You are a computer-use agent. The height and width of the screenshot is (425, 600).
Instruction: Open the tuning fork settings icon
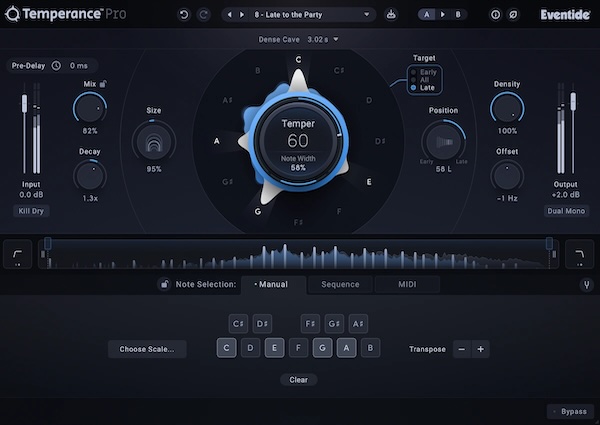pyautogui.click(x=586, y=284)
